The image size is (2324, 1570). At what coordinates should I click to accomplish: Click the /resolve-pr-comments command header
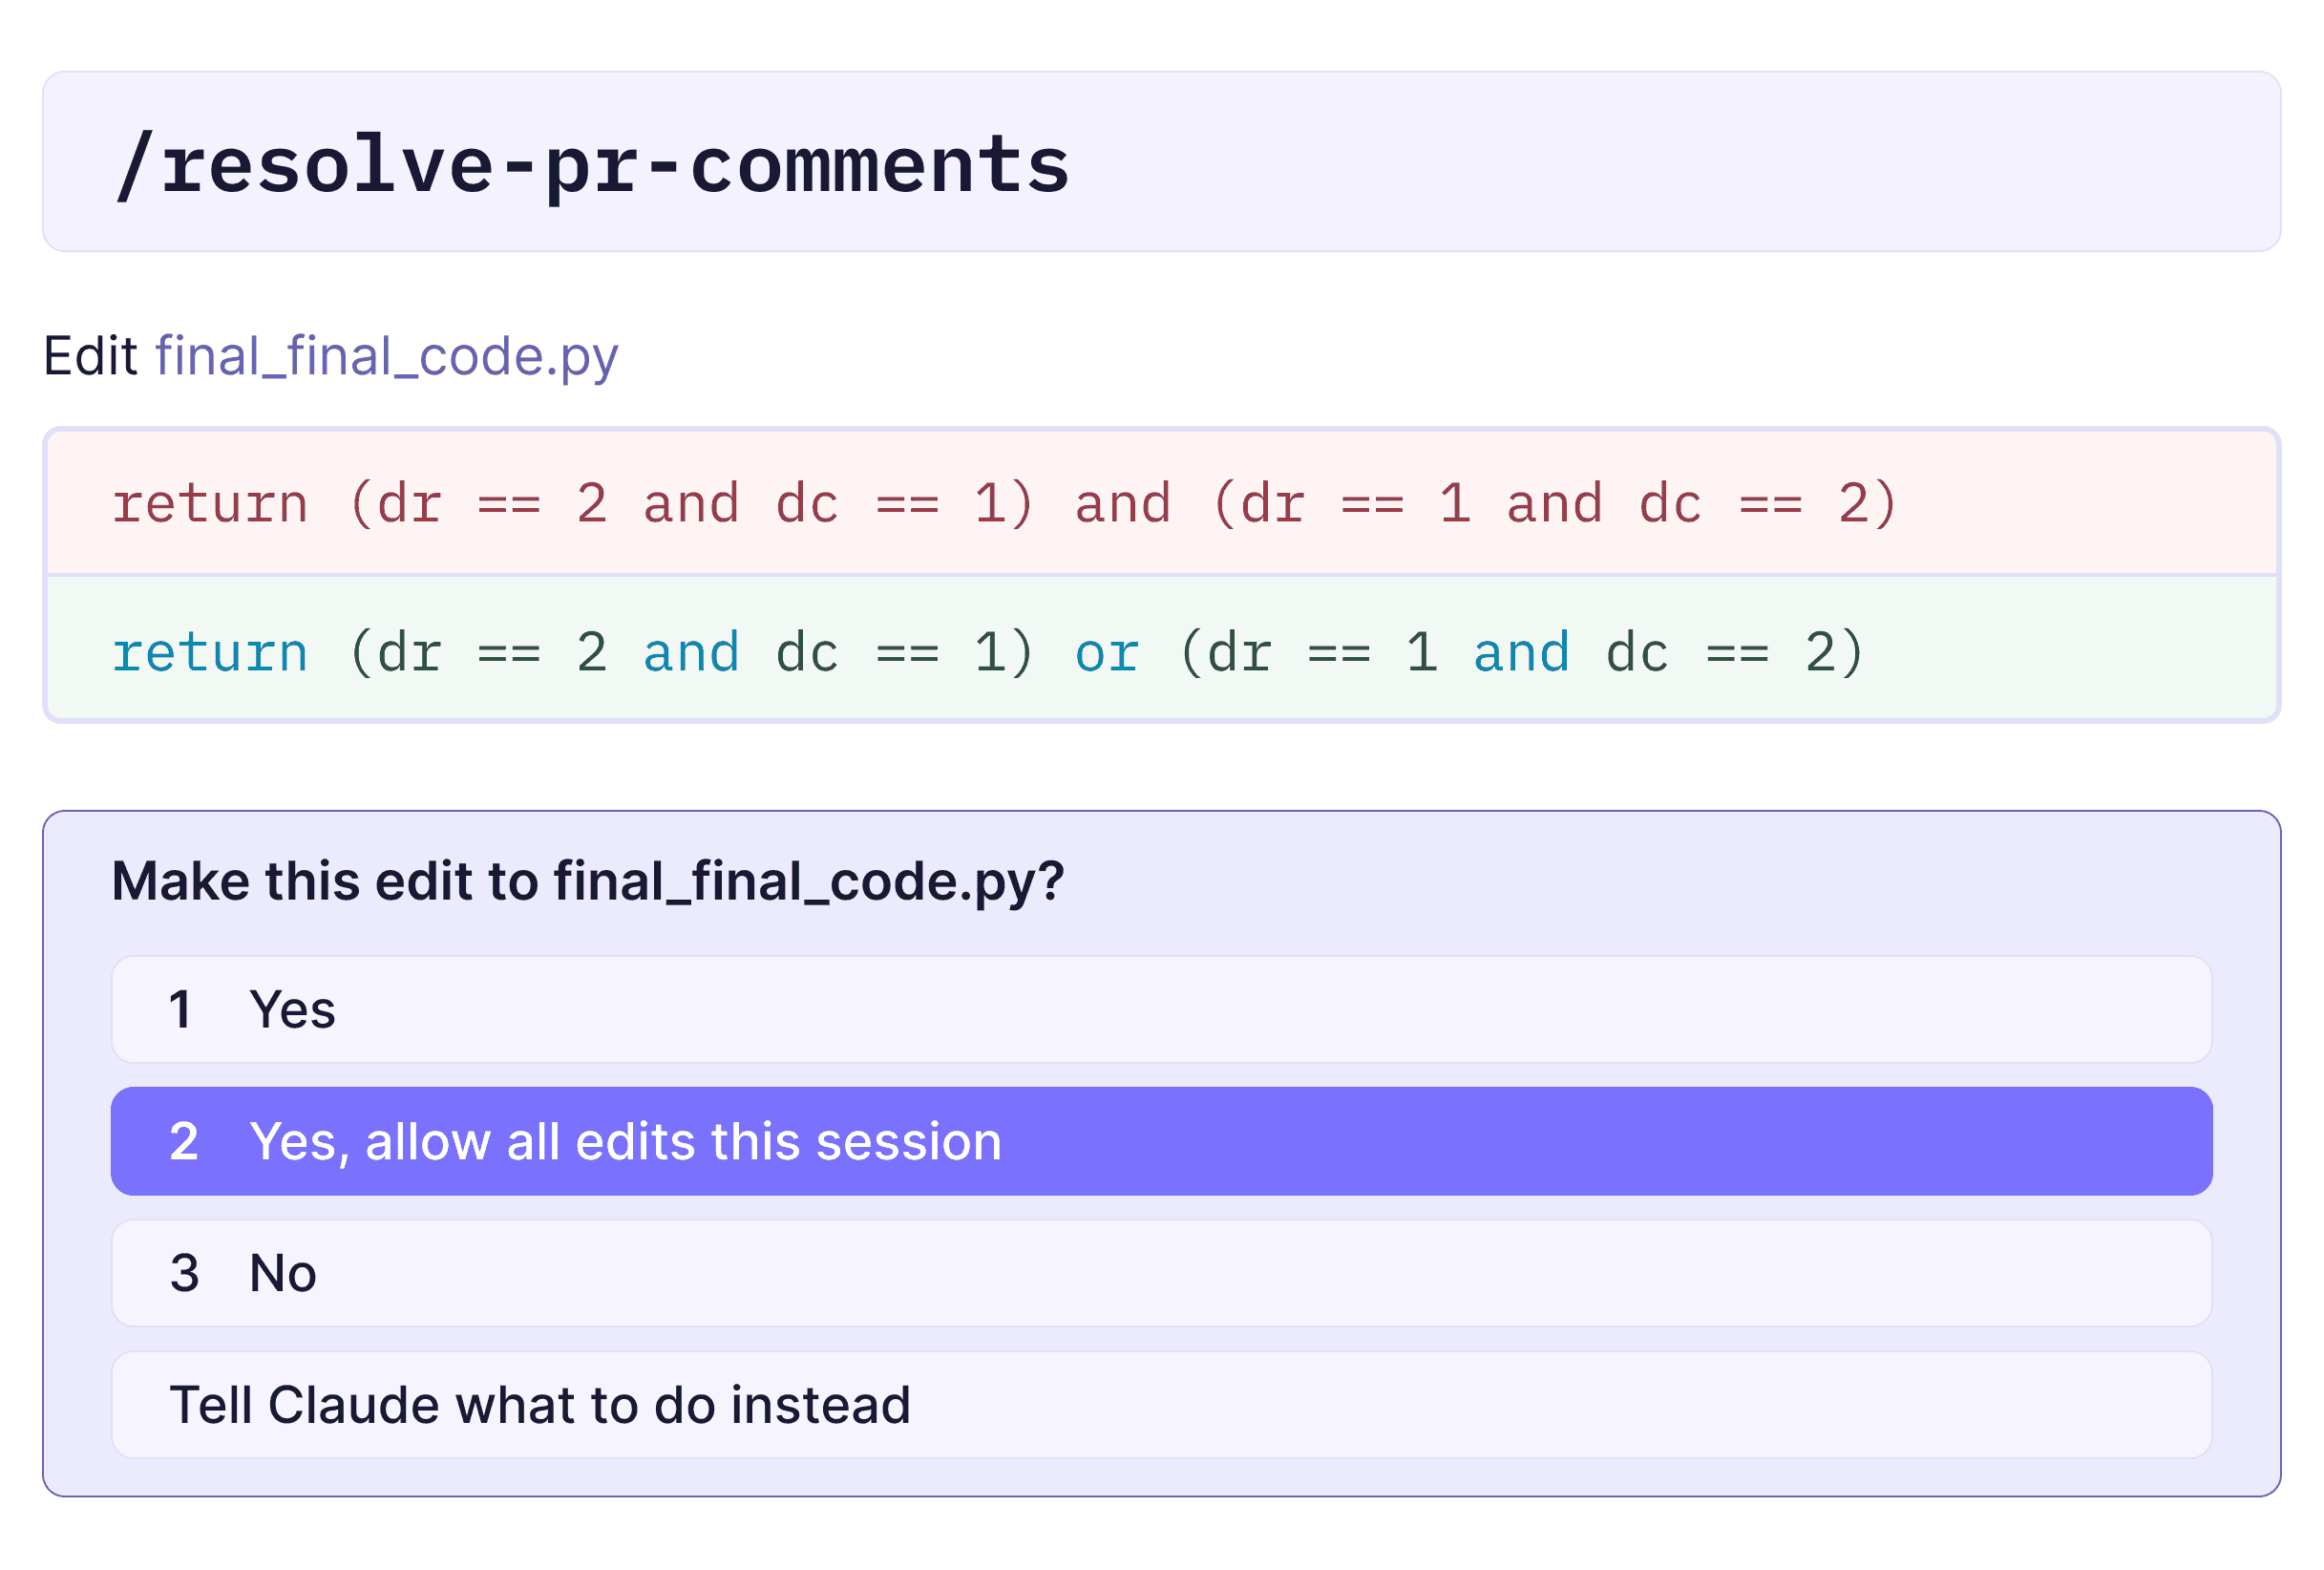click(x=594, y=162)
